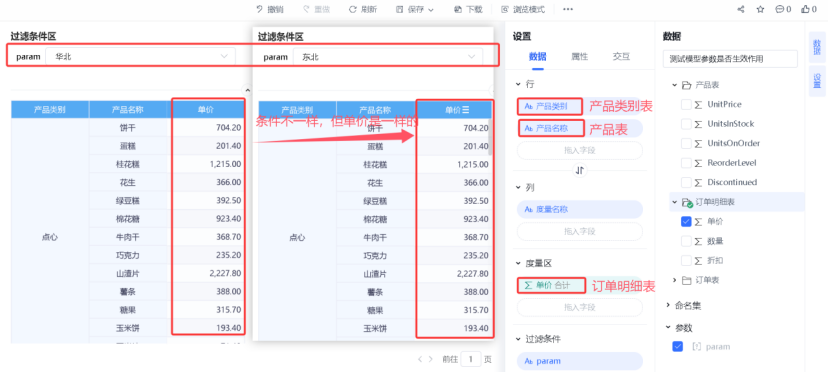Check the ReorderLevel checkbox
Screen dimensions: 829x372
[x=686, y=163]
